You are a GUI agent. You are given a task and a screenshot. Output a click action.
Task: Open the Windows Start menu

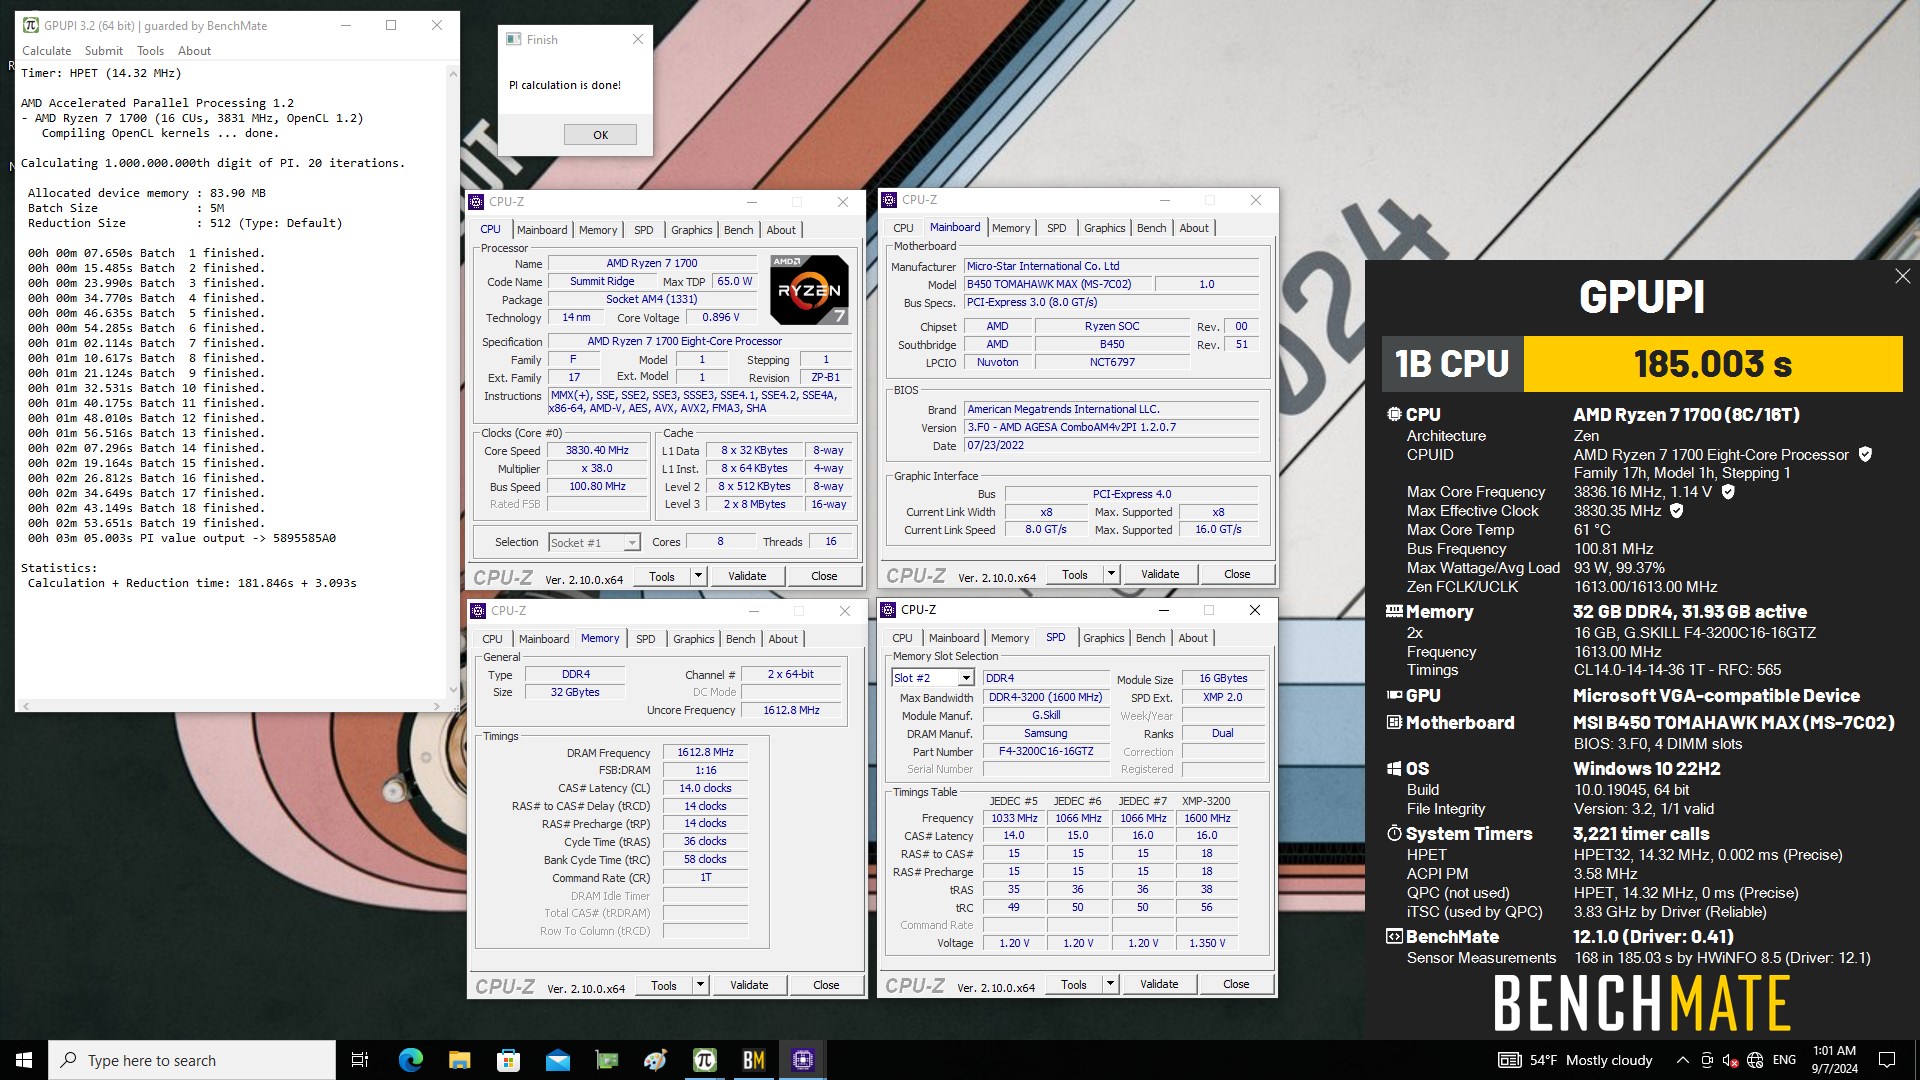point(24,1060)
